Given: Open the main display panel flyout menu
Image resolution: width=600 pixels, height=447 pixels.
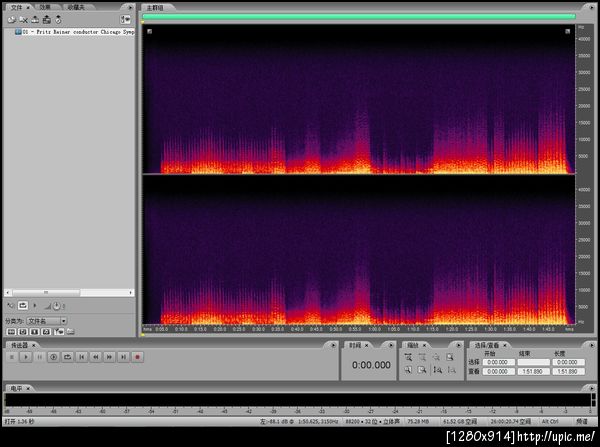Looking at the screenshot, I should click(591, 7).
